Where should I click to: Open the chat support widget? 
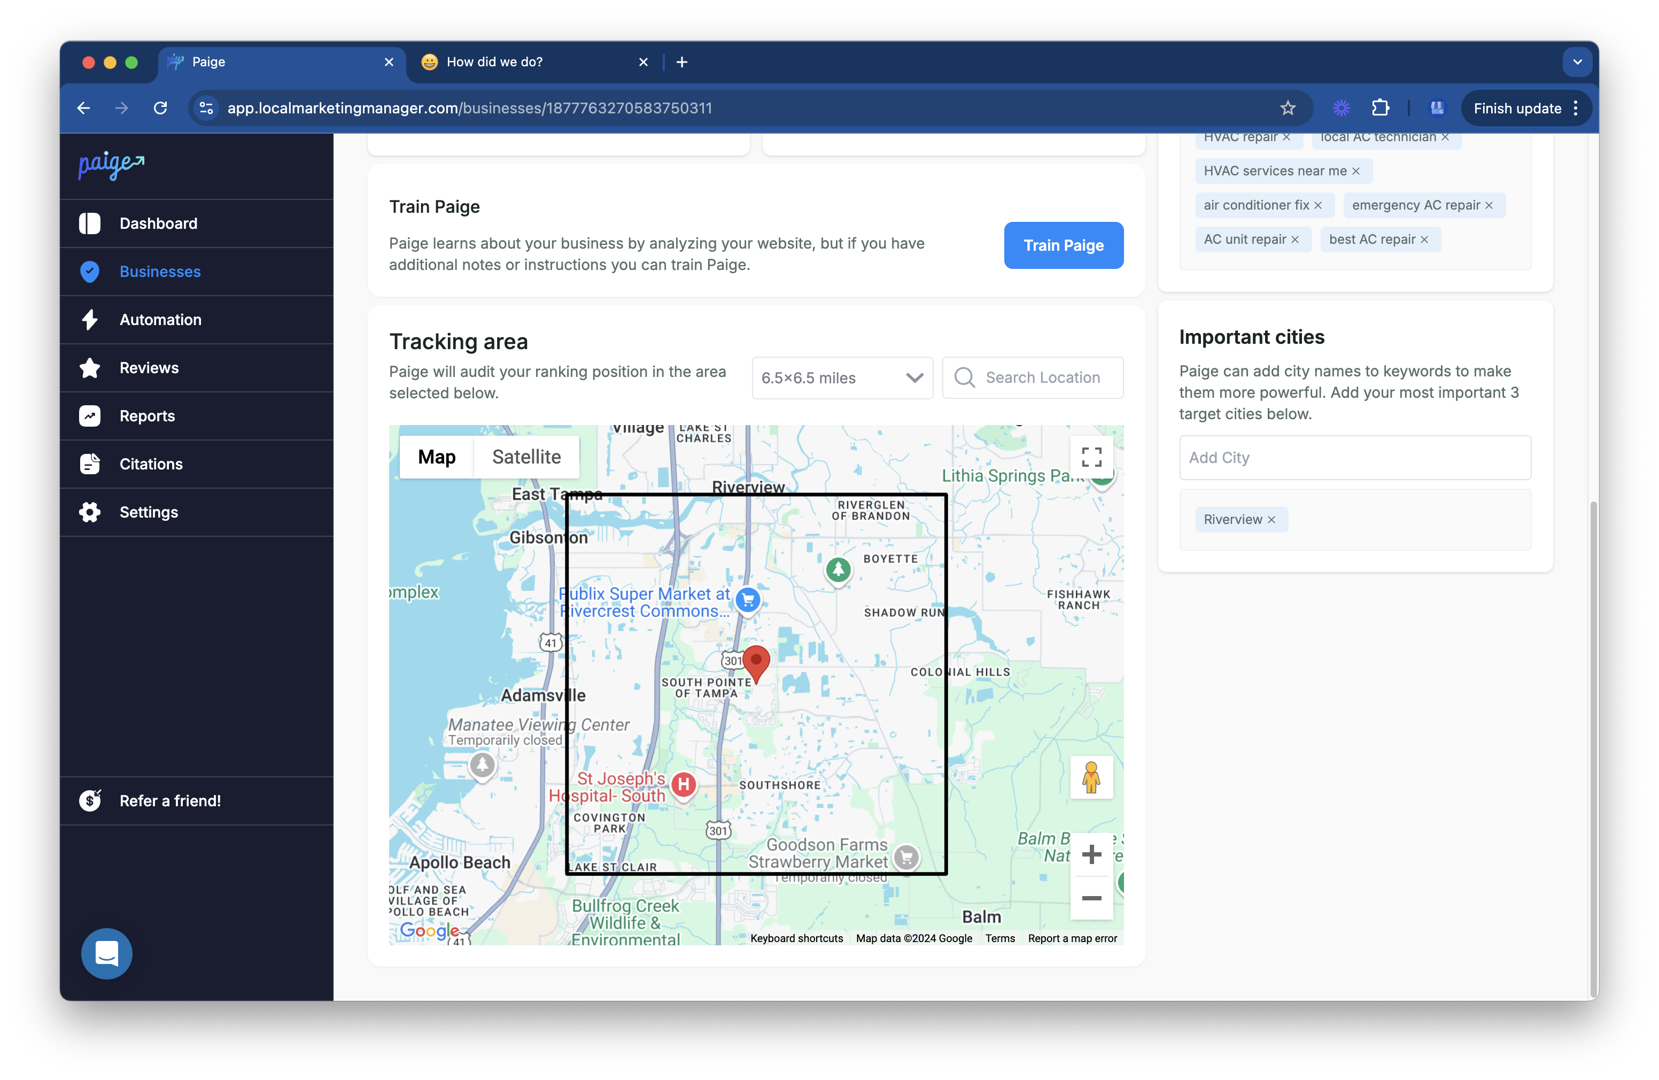(x=106, y=953)
